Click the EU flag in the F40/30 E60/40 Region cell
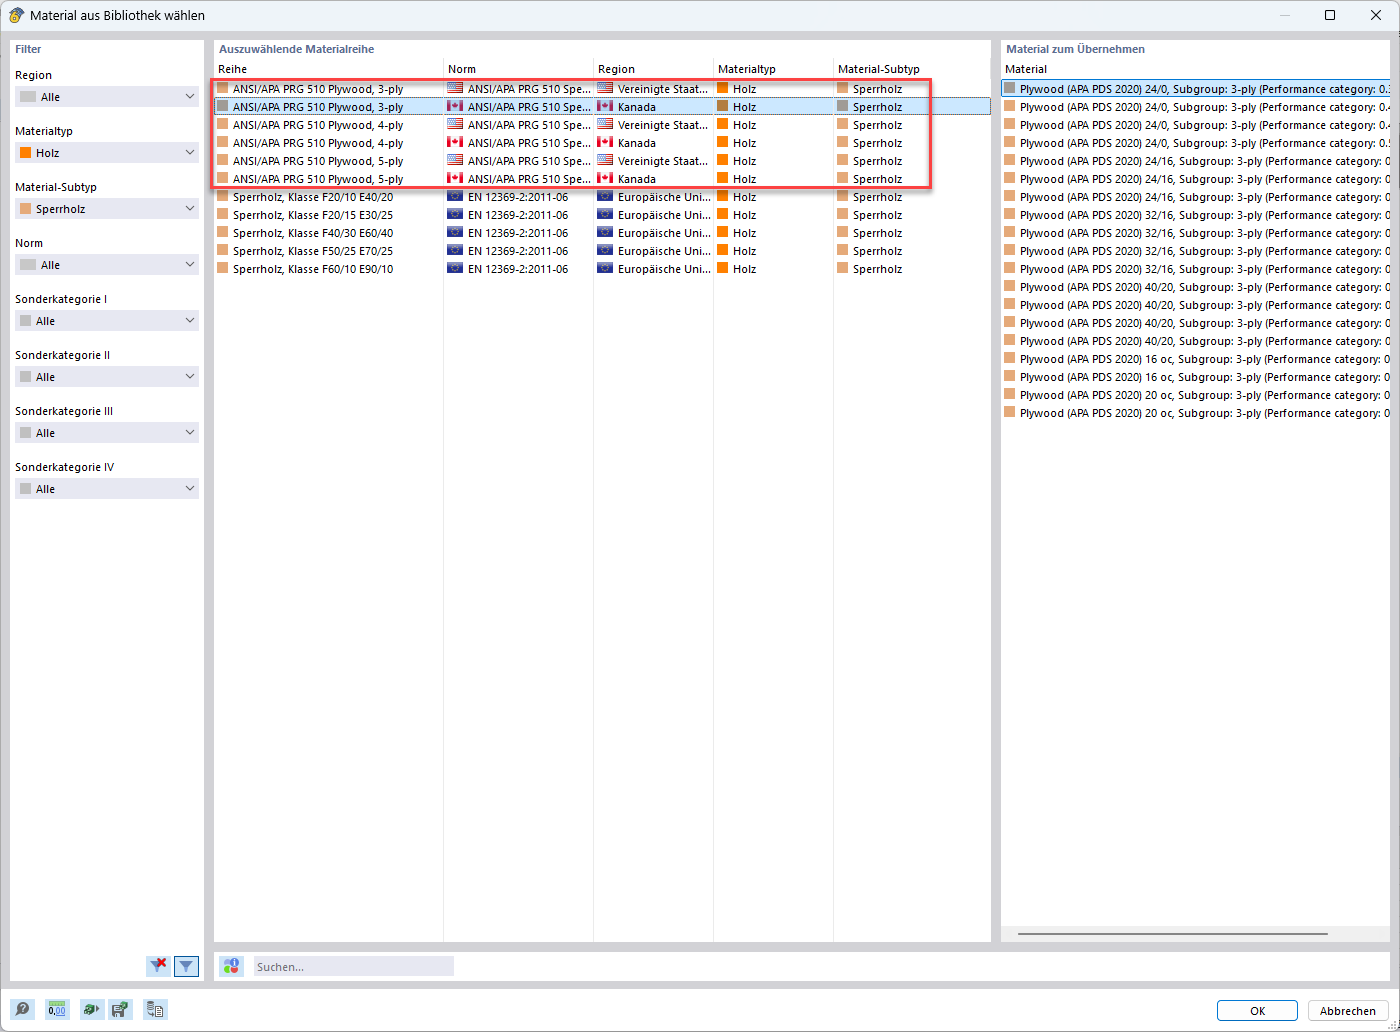1400x1032 pixels. pyautogui.click(x=605, y=233)
